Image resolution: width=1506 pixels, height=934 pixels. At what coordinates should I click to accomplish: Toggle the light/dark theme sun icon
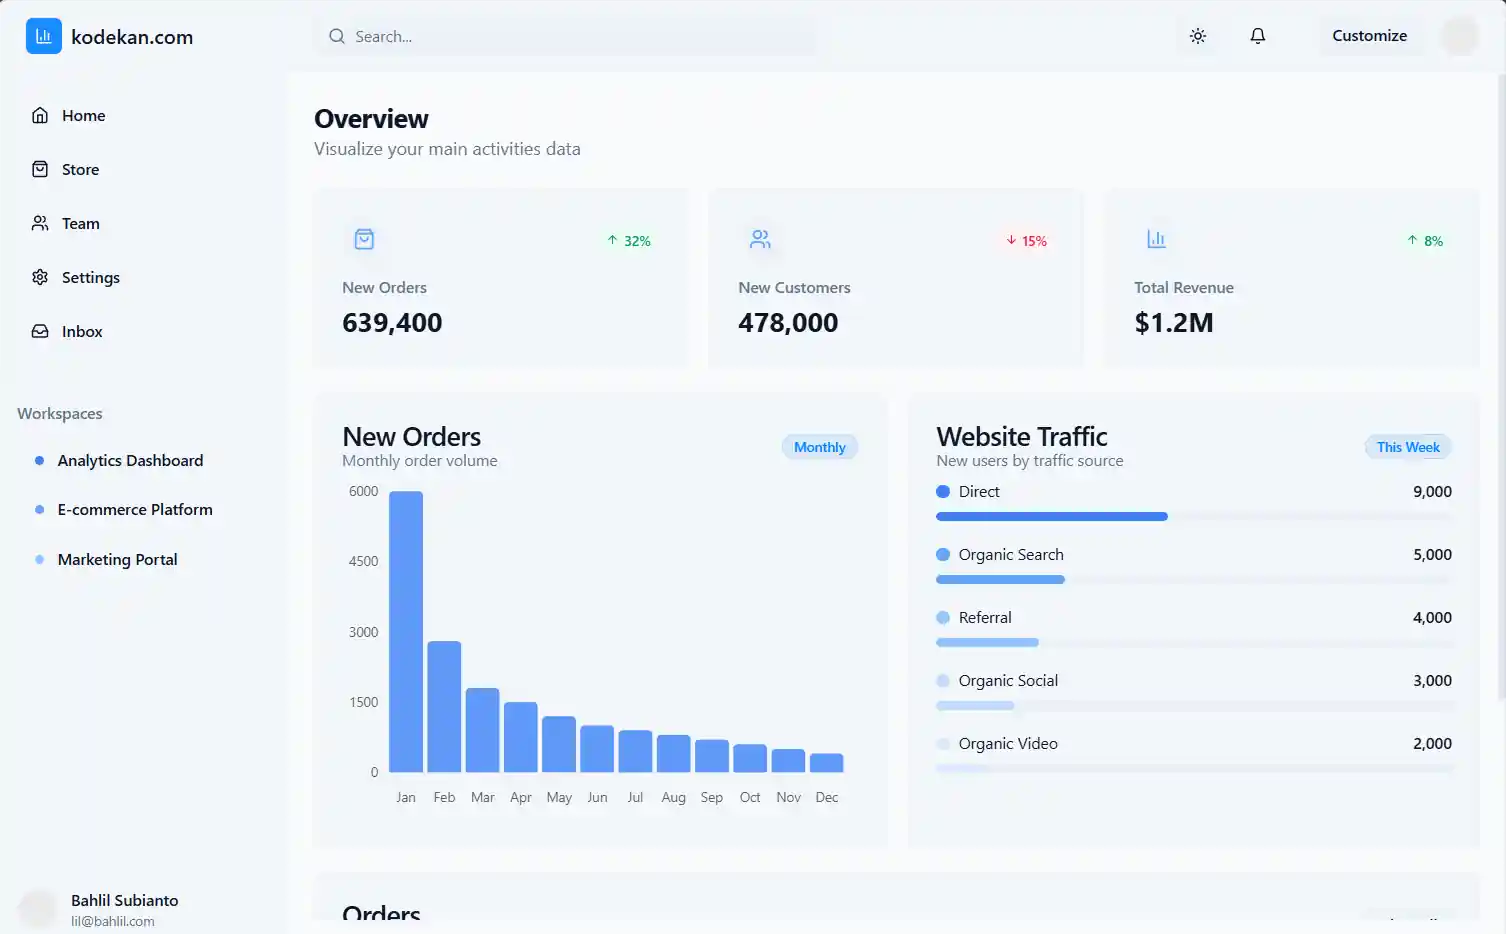1197,36
